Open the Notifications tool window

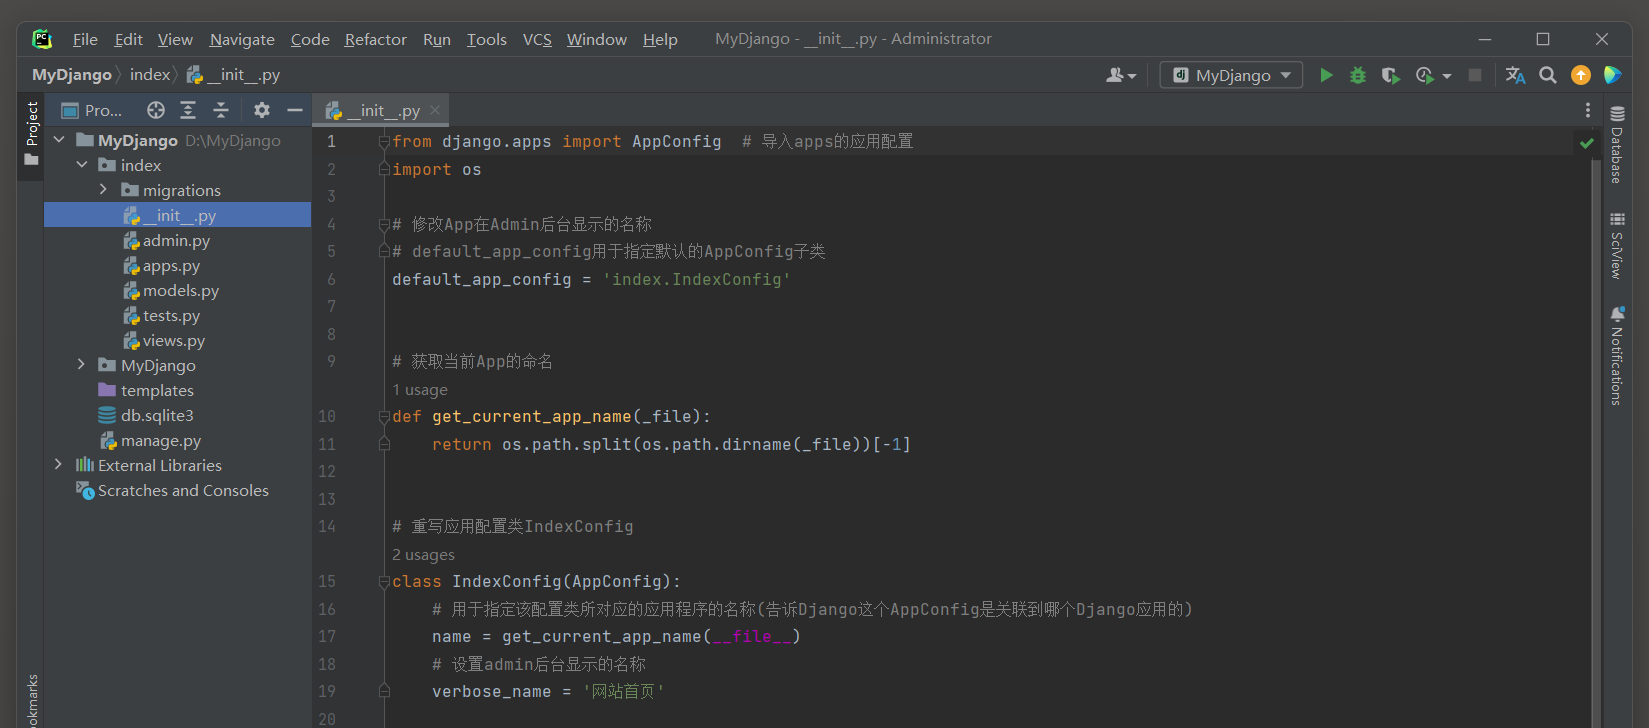(1616, 356)
